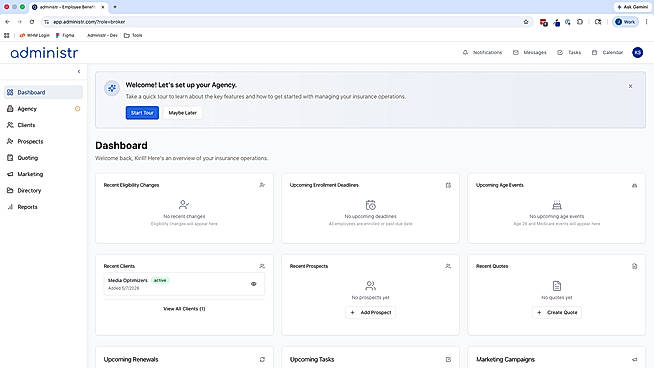
Task: Click the Recent Eligibility Changes card icon
Action: pos(262,185)
